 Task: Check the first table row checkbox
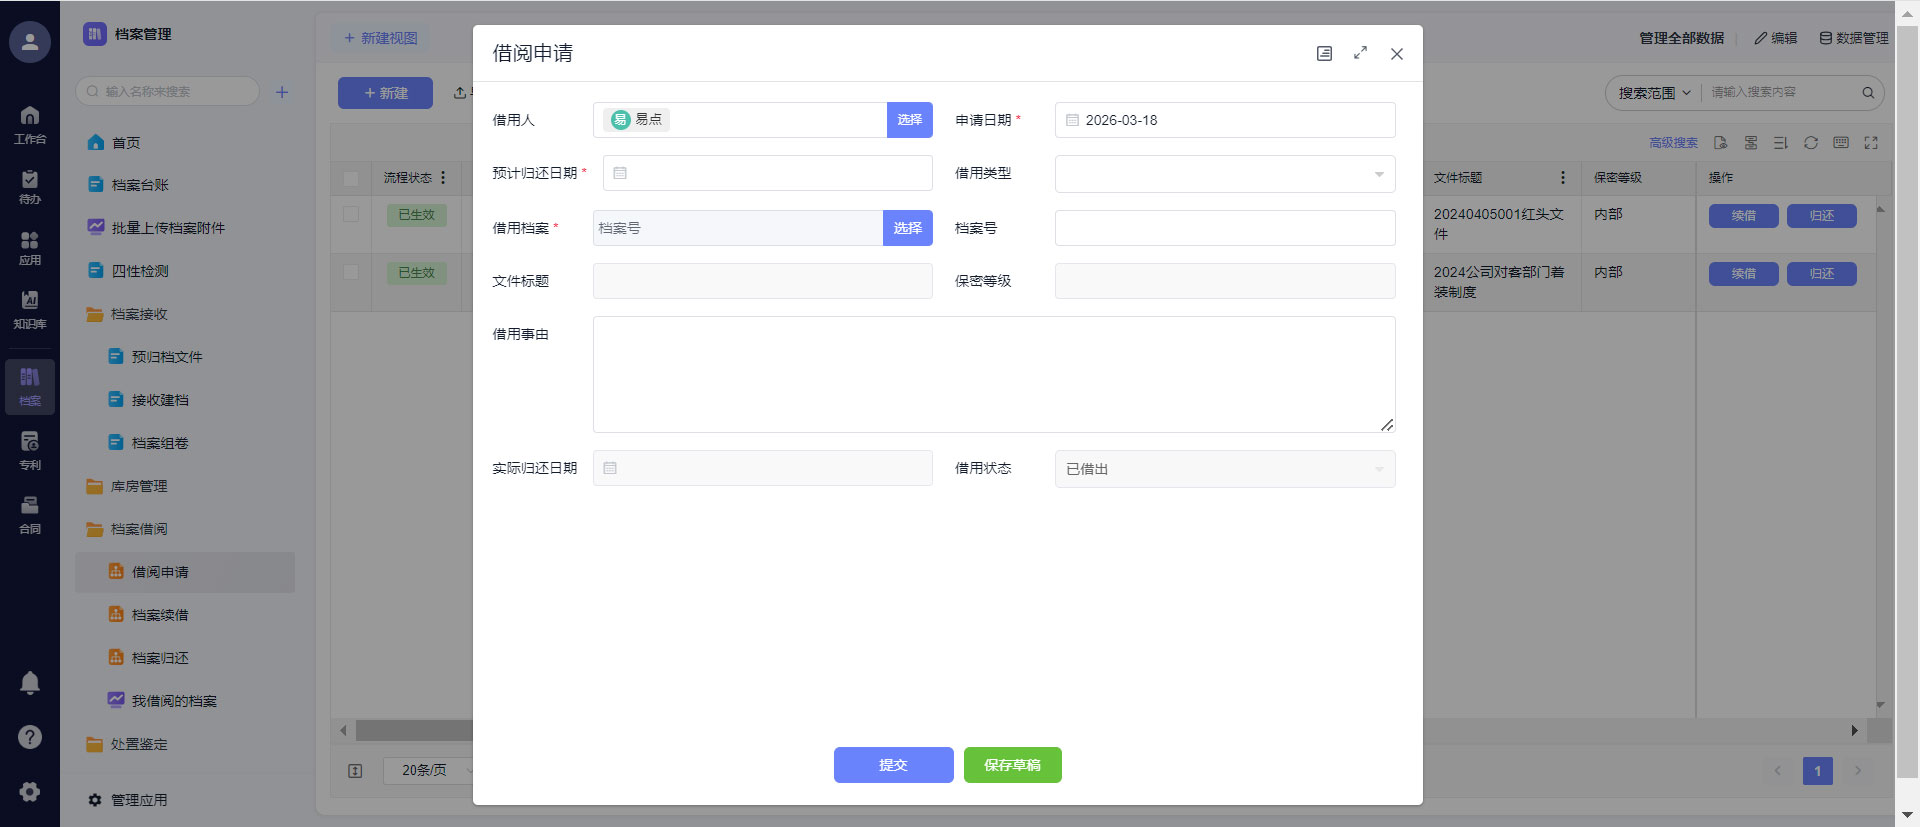351,214
